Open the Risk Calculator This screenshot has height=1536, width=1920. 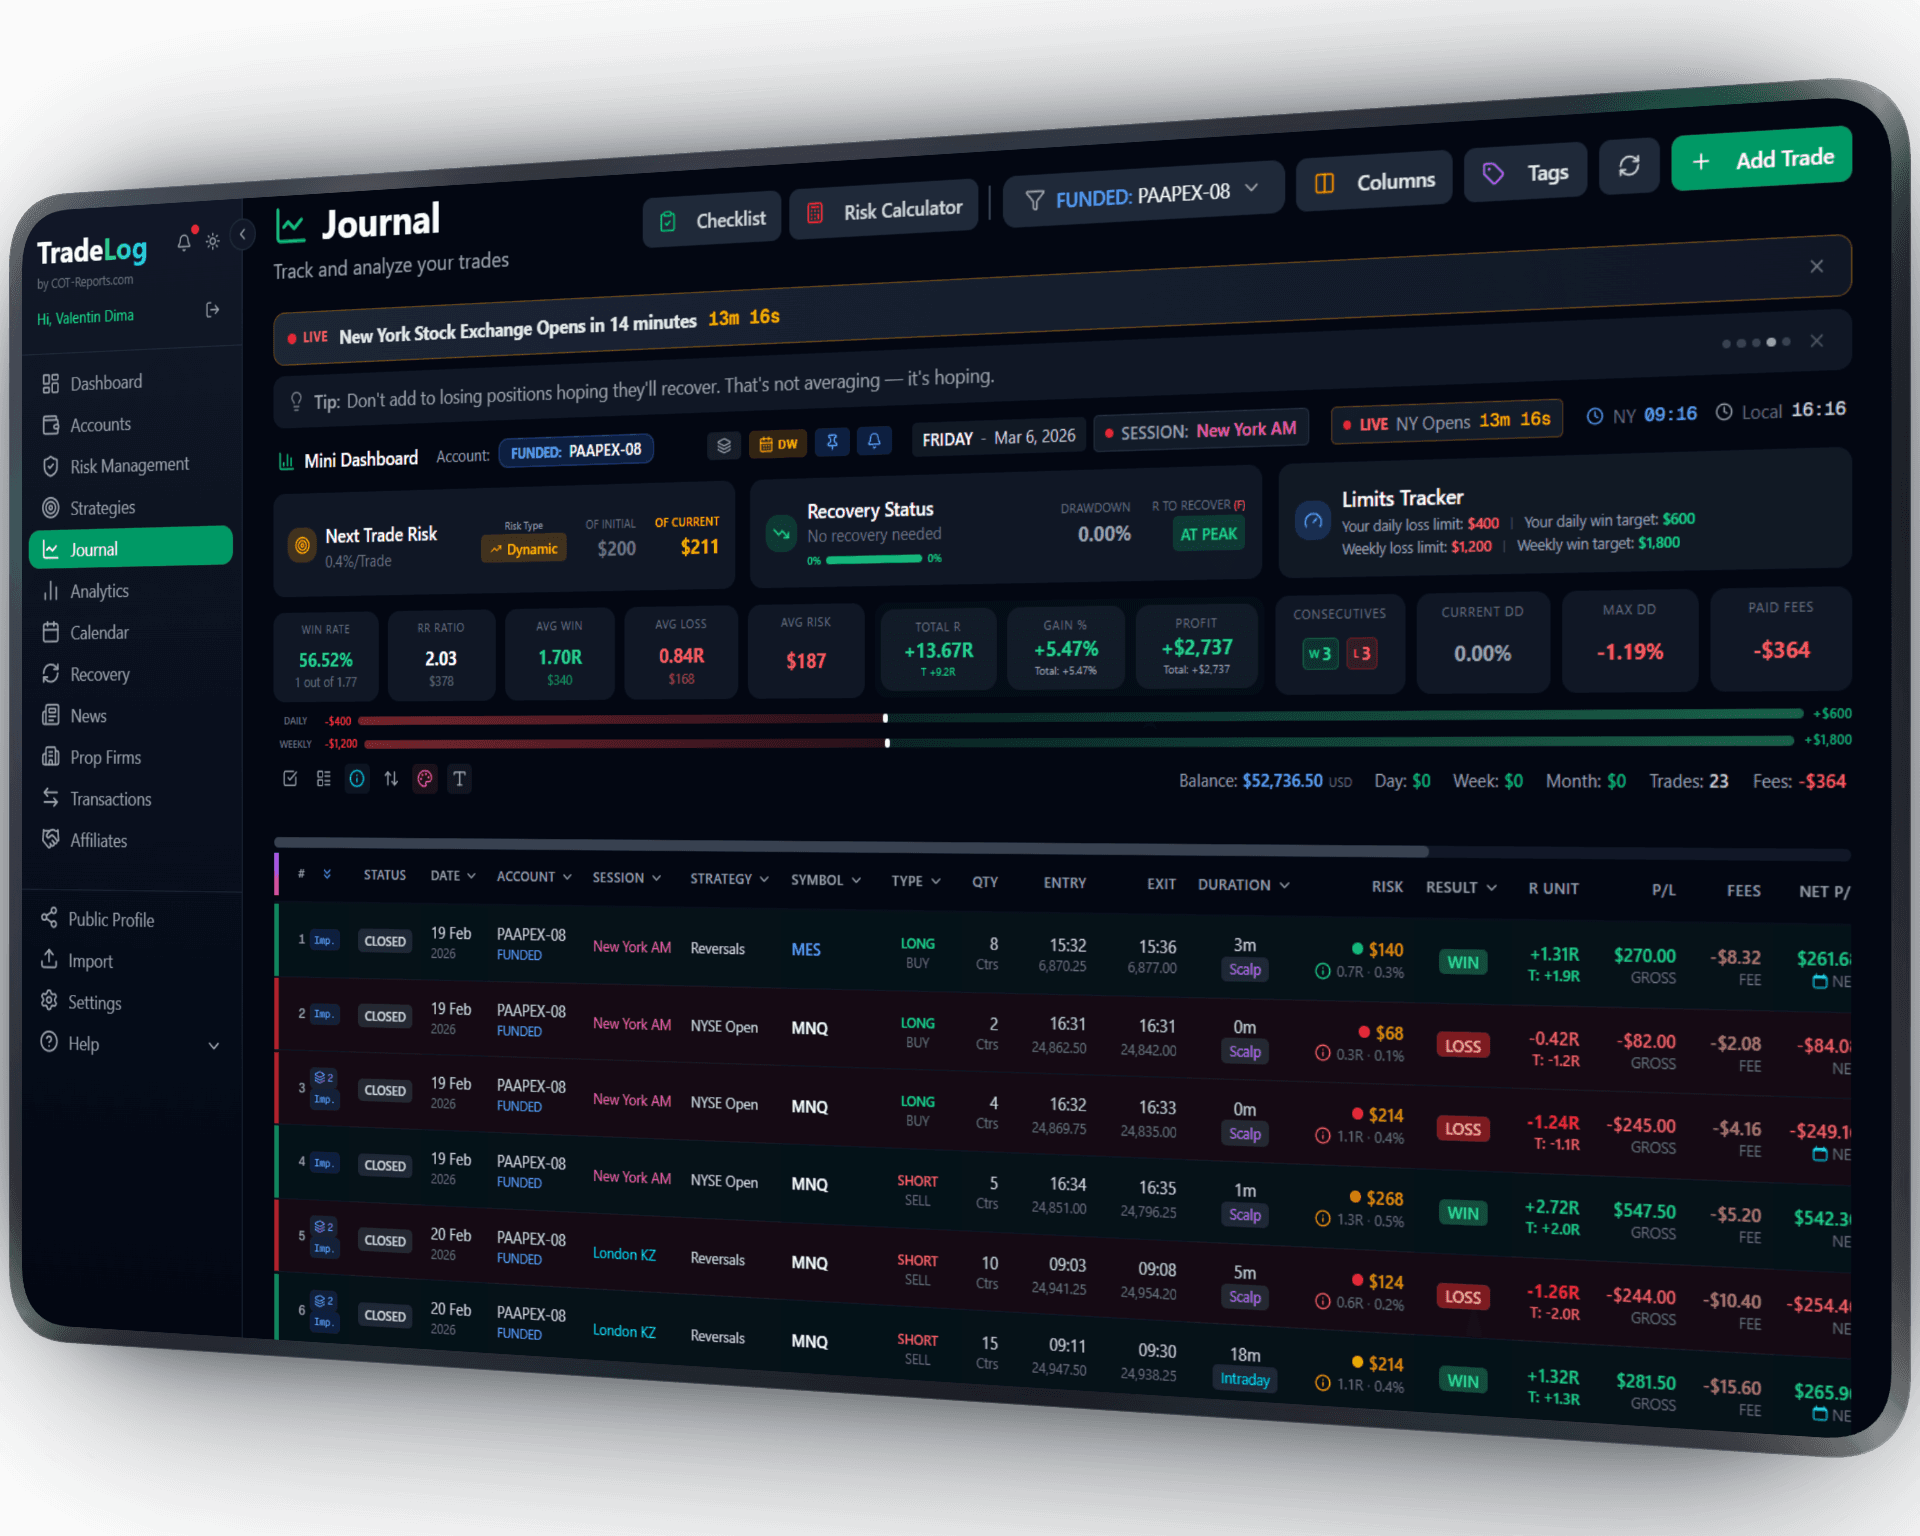[x=883, y=207]
